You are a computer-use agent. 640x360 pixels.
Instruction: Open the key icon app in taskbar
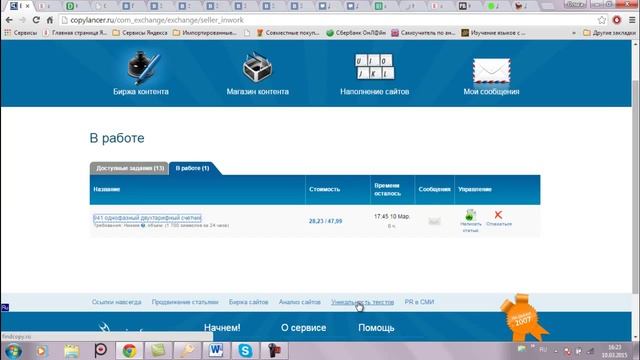pos(187,351)
